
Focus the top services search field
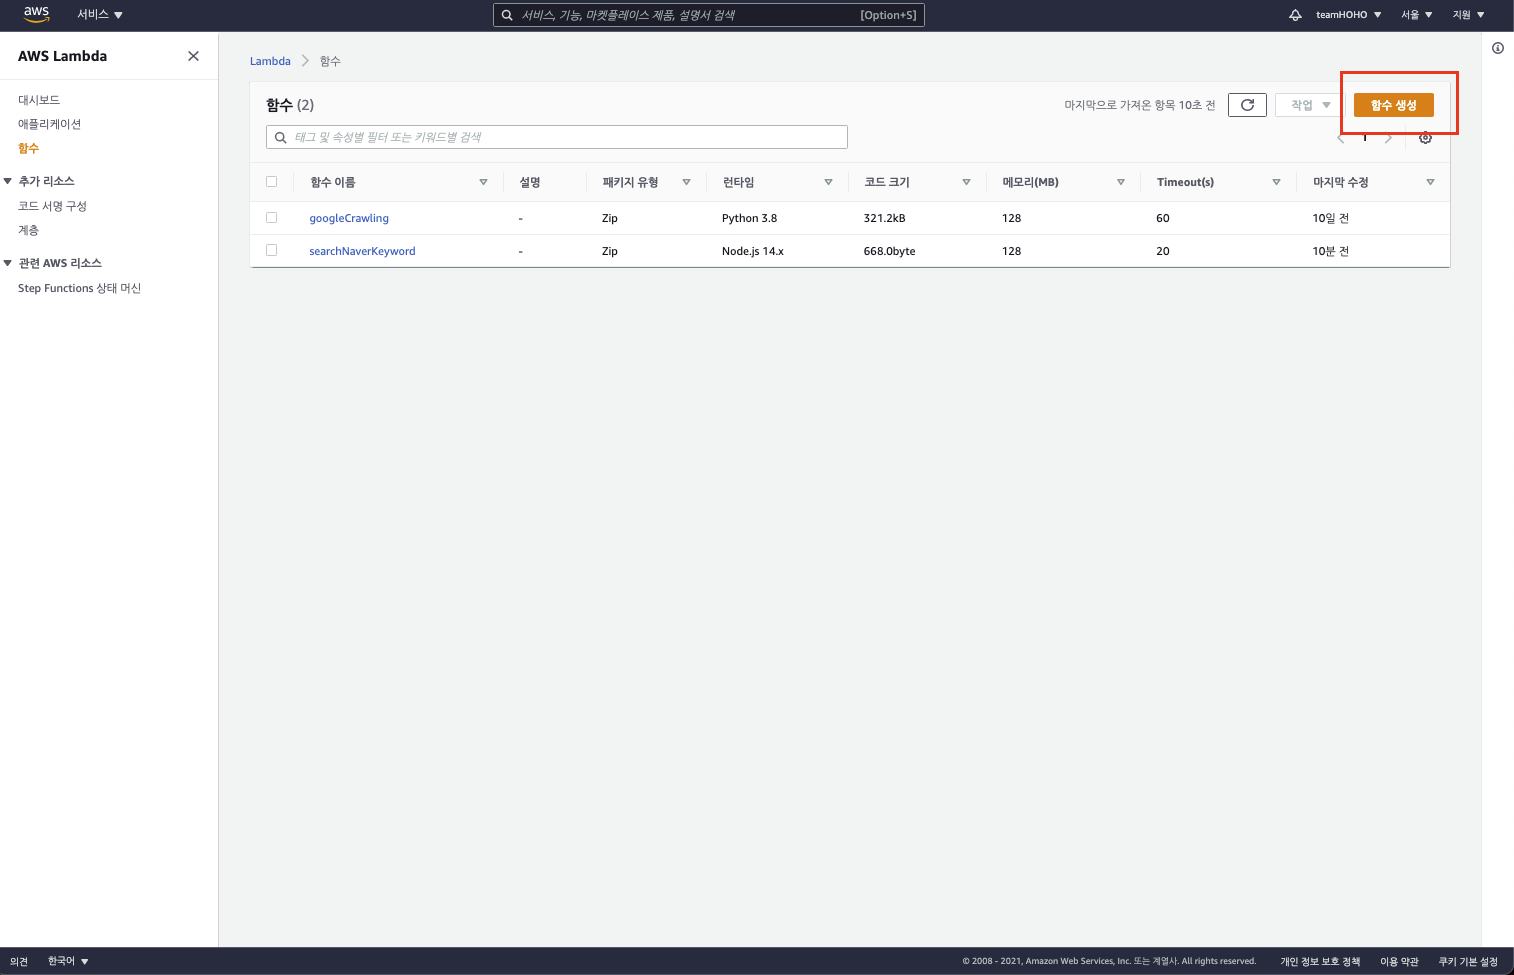click(x=709, y=15)
